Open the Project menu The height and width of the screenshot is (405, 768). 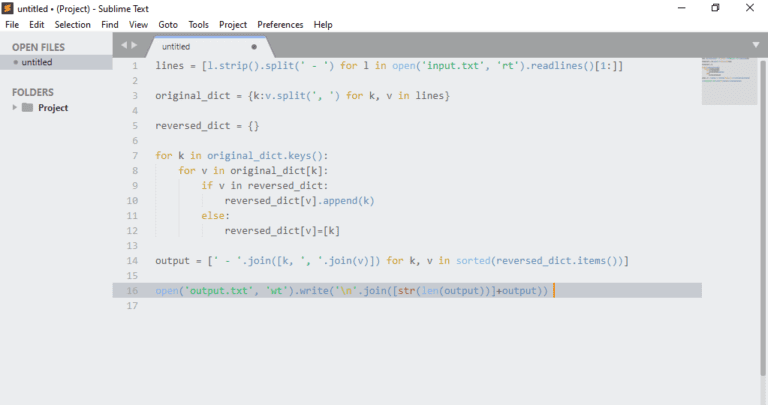[233, 24]
